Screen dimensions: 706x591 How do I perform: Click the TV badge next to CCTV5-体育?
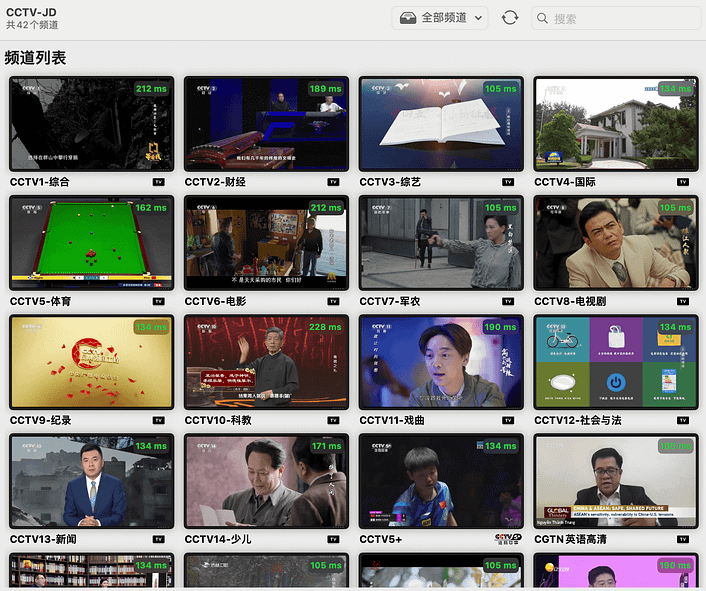pyautogui.click(x=158, y=301)
